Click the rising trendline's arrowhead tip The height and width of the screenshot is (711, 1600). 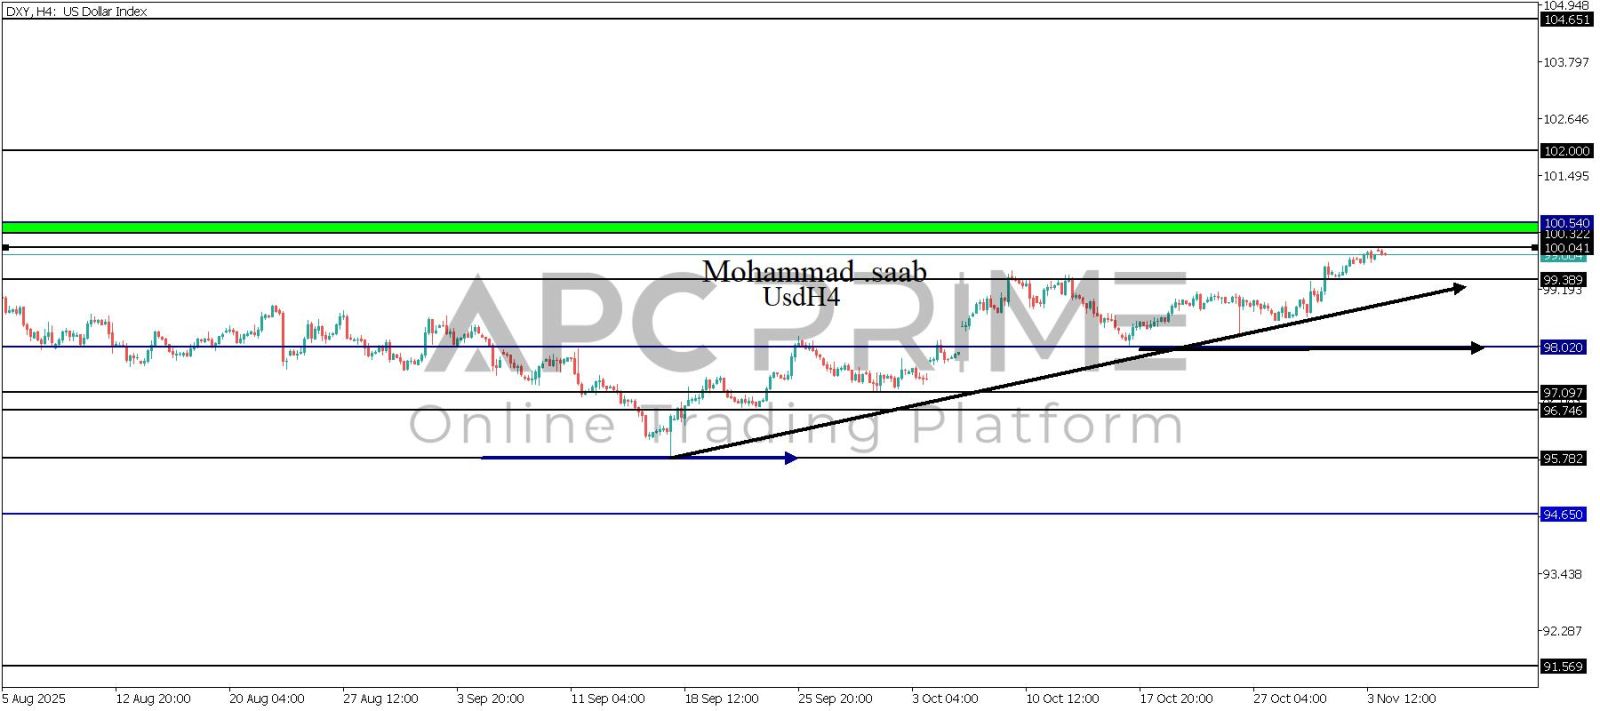(1460, 288)
